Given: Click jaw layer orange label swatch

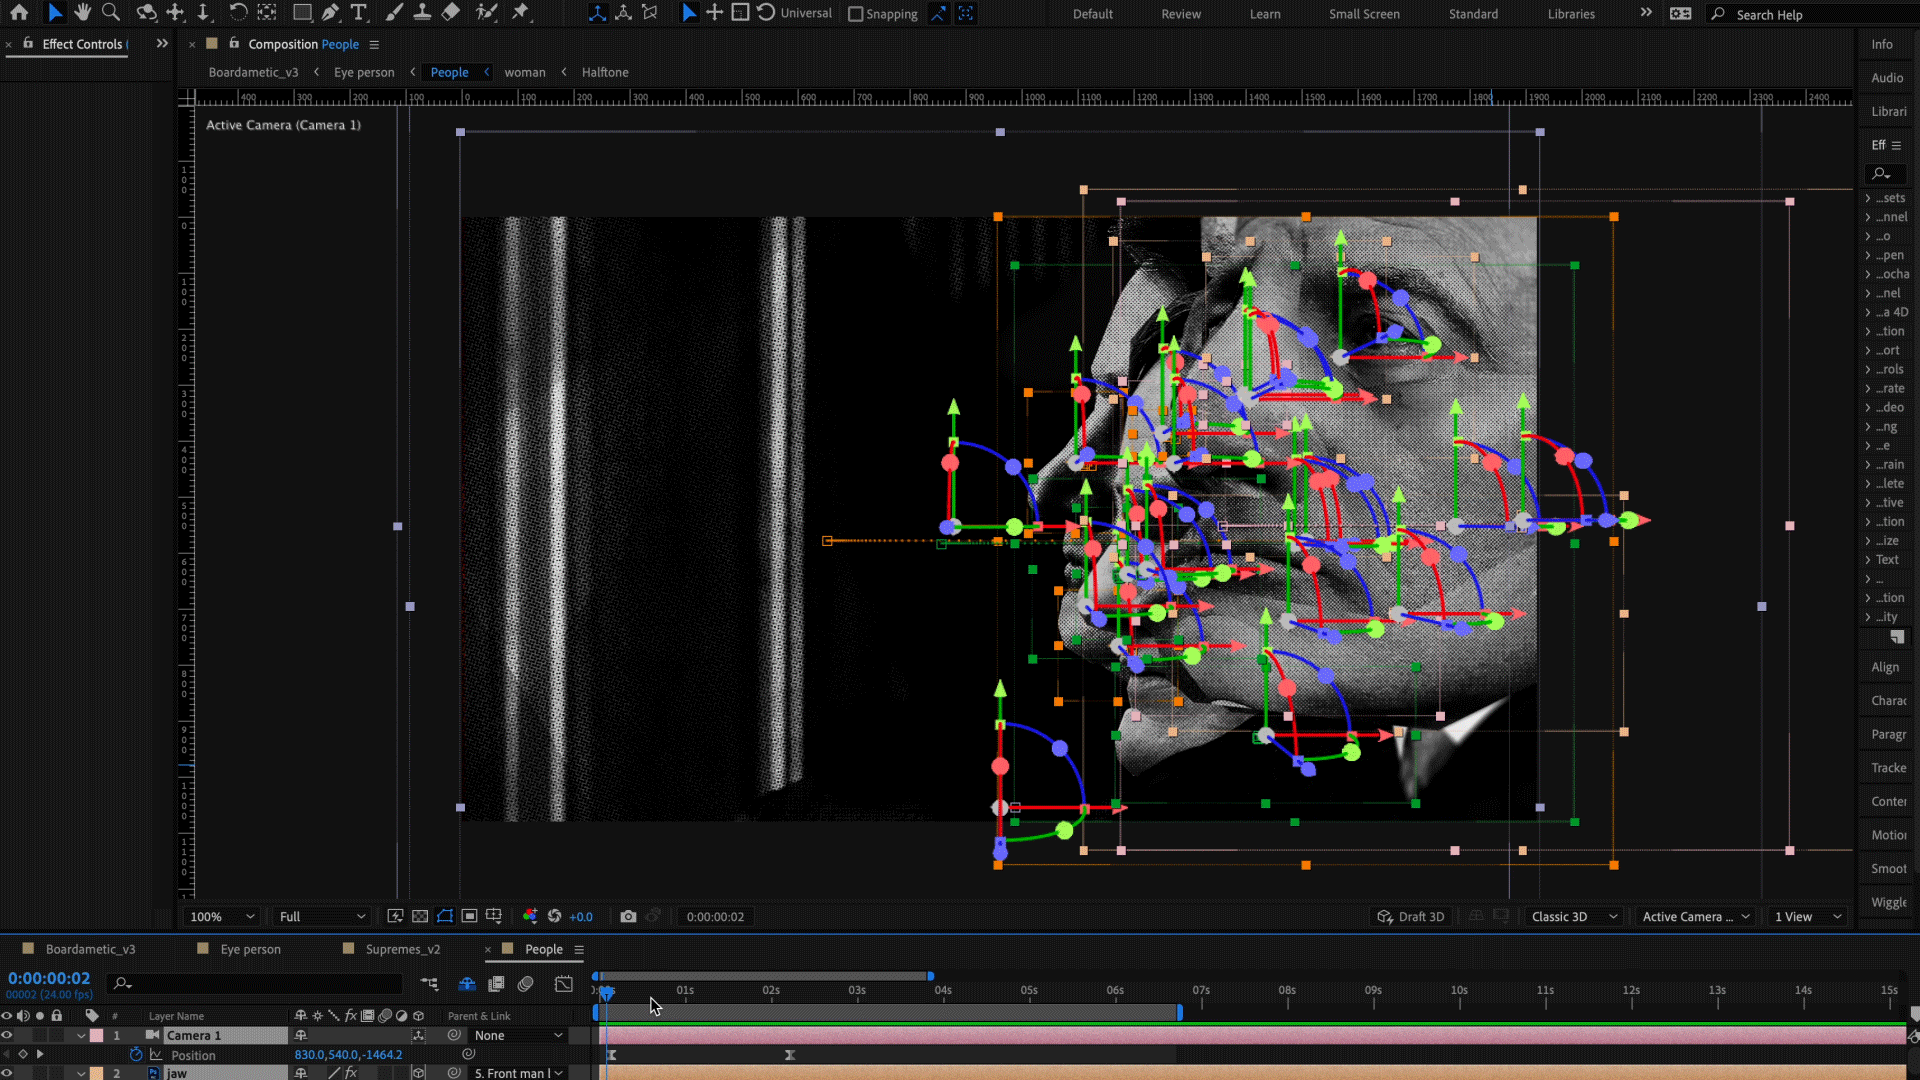Looking at the screenshot, I should tap(97, 1073).
